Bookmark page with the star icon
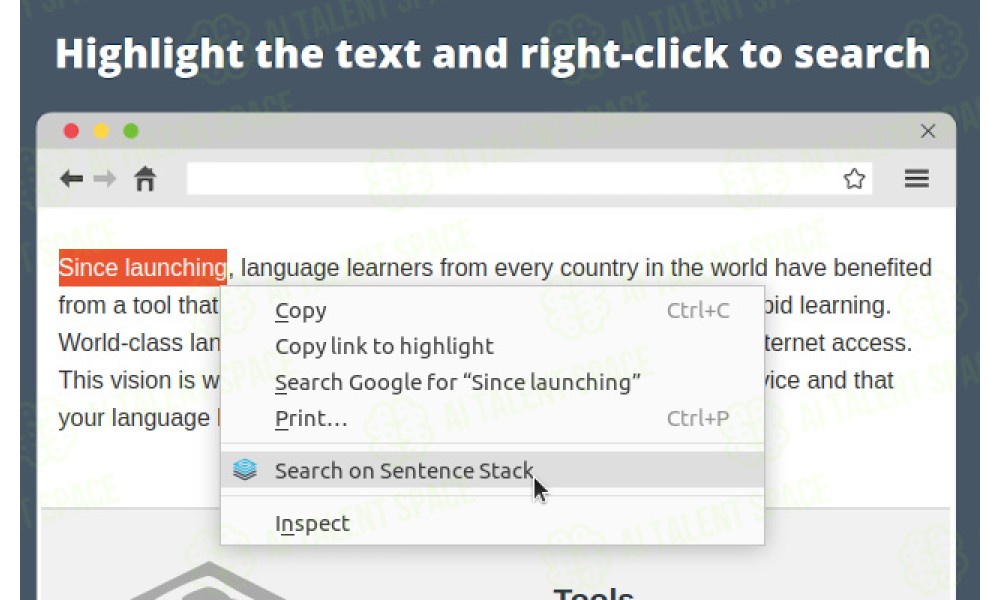 pyautogui.click(x=854, y=179)
